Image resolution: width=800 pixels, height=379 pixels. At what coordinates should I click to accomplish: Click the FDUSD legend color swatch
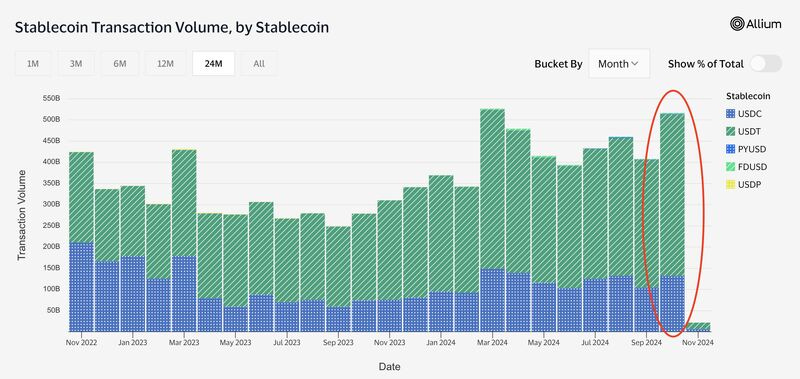pos(731,167)
